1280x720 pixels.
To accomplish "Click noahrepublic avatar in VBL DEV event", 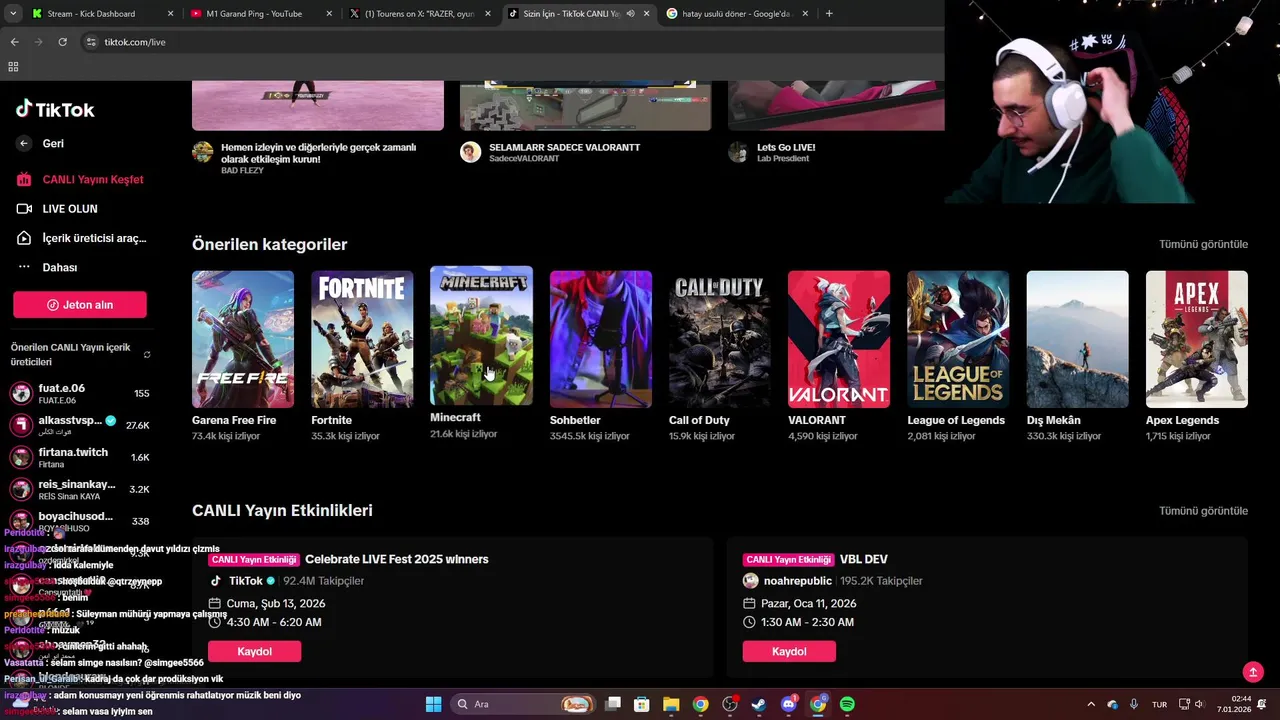I will click(750, 581).
